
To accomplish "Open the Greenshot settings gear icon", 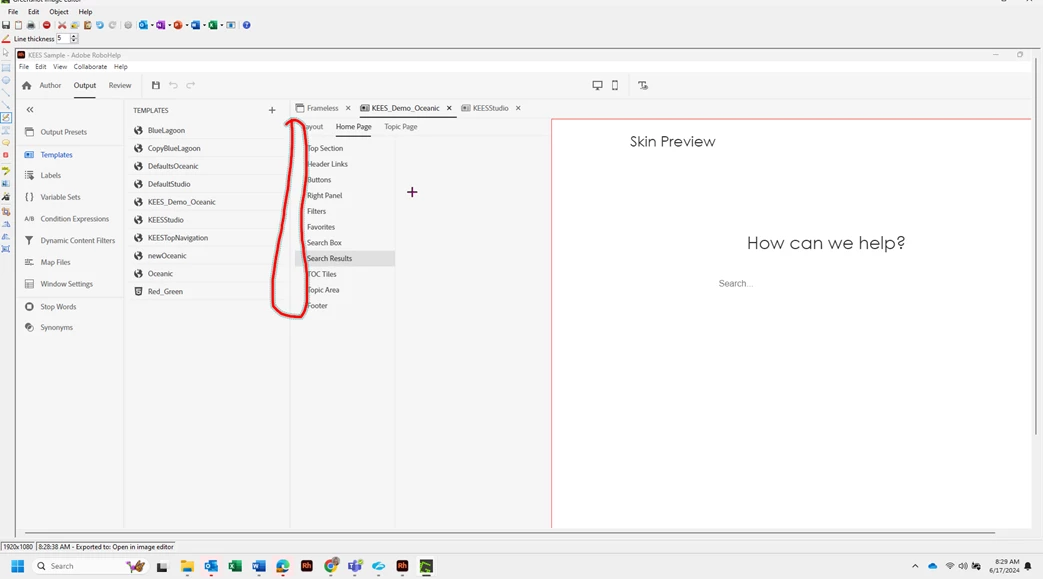I will click(x=128, y=25).
